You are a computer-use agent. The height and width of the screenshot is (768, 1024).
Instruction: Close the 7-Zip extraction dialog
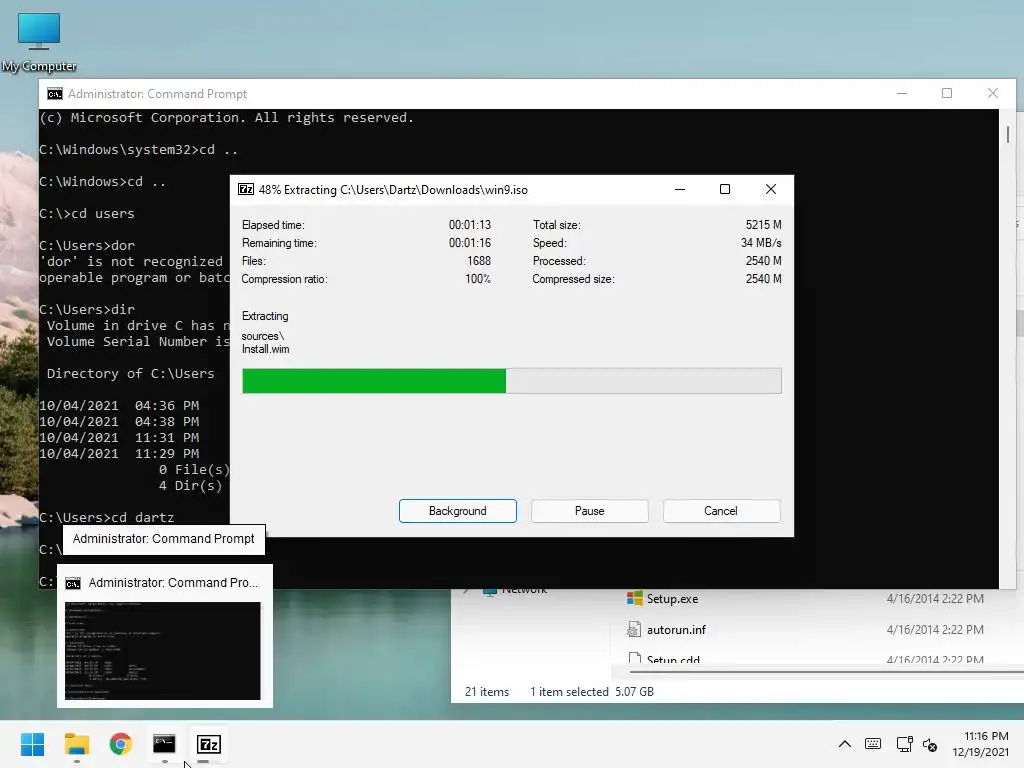pyautogui.click(x=771, y=189)
